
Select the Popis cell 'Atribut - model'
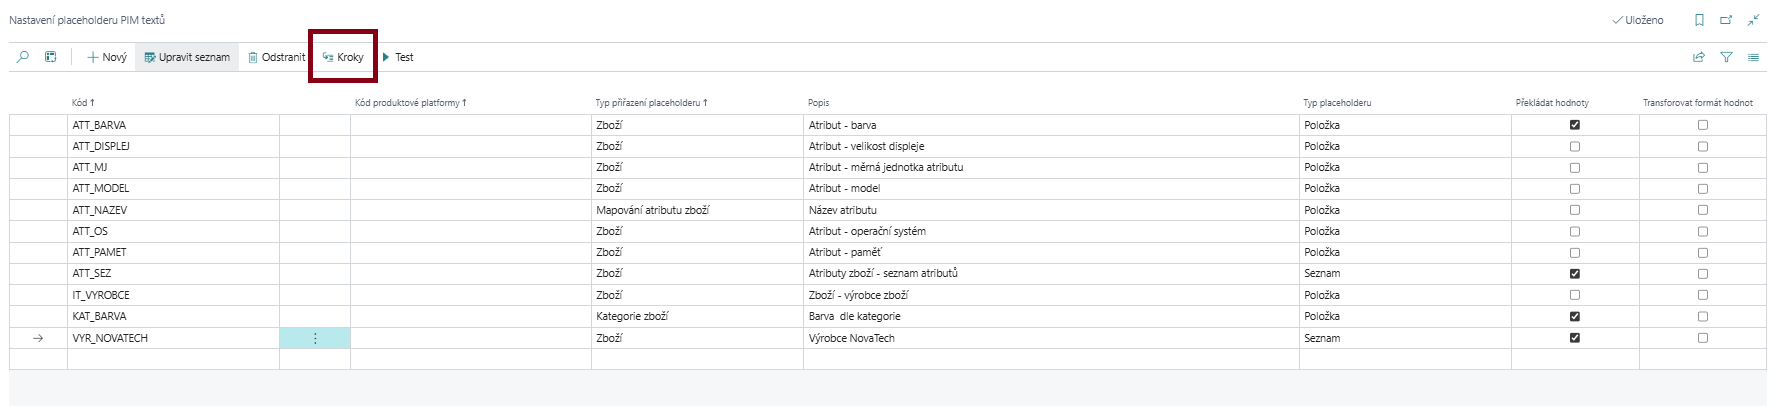846,188
